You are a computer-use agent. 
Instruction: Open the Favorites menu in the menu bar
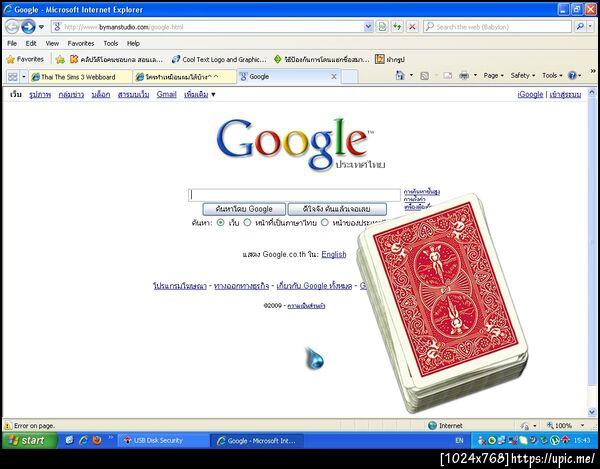tap(81, 43)
